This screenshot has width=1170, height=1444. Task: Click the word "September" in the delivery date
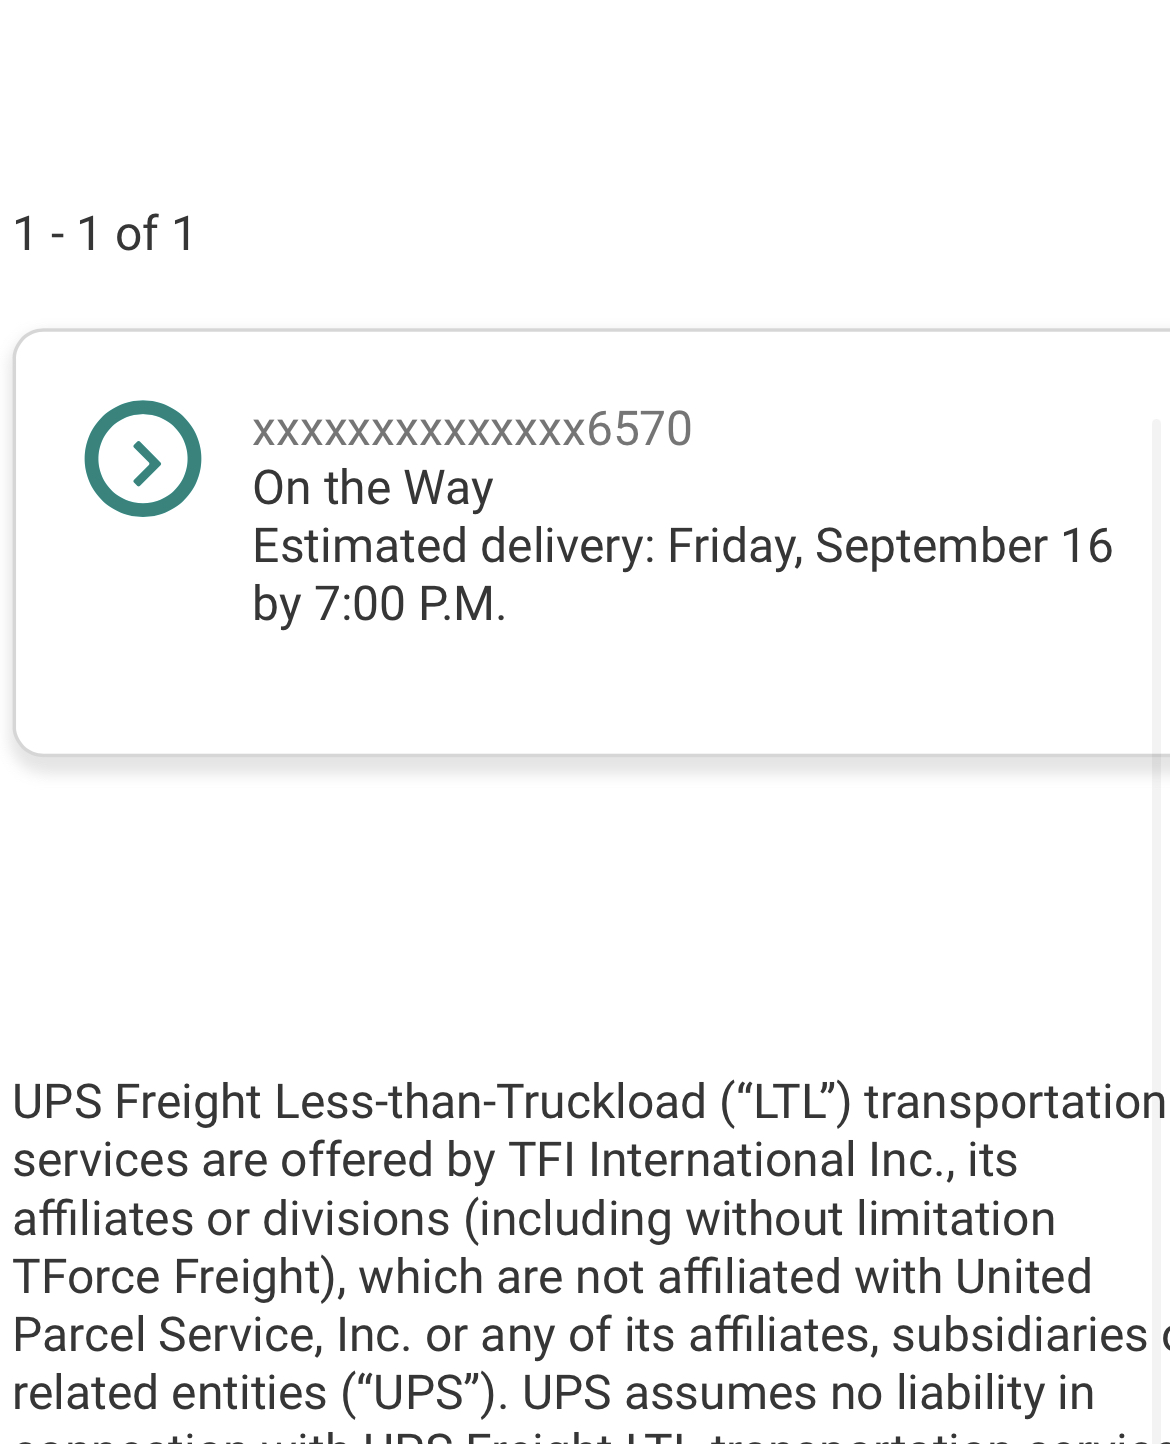(931, 546)
